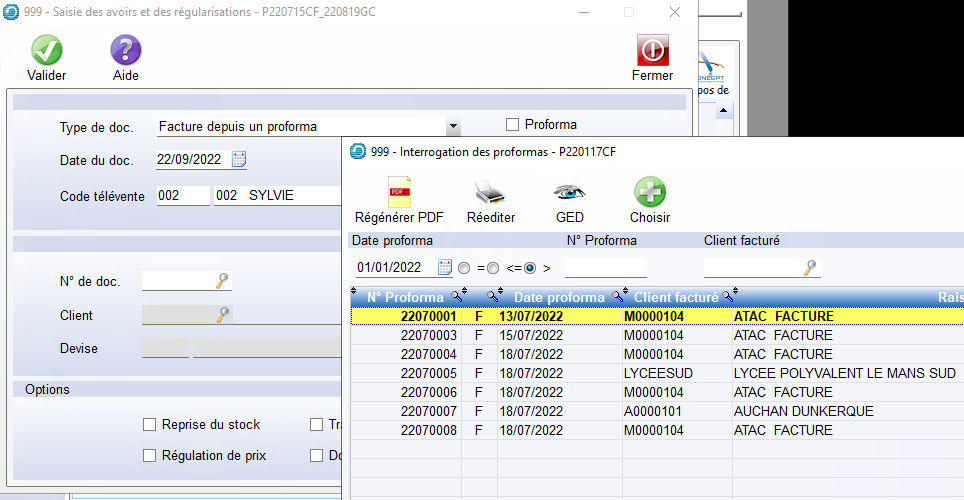Click the Régénérer PDF icon

[x=398, y=192]
